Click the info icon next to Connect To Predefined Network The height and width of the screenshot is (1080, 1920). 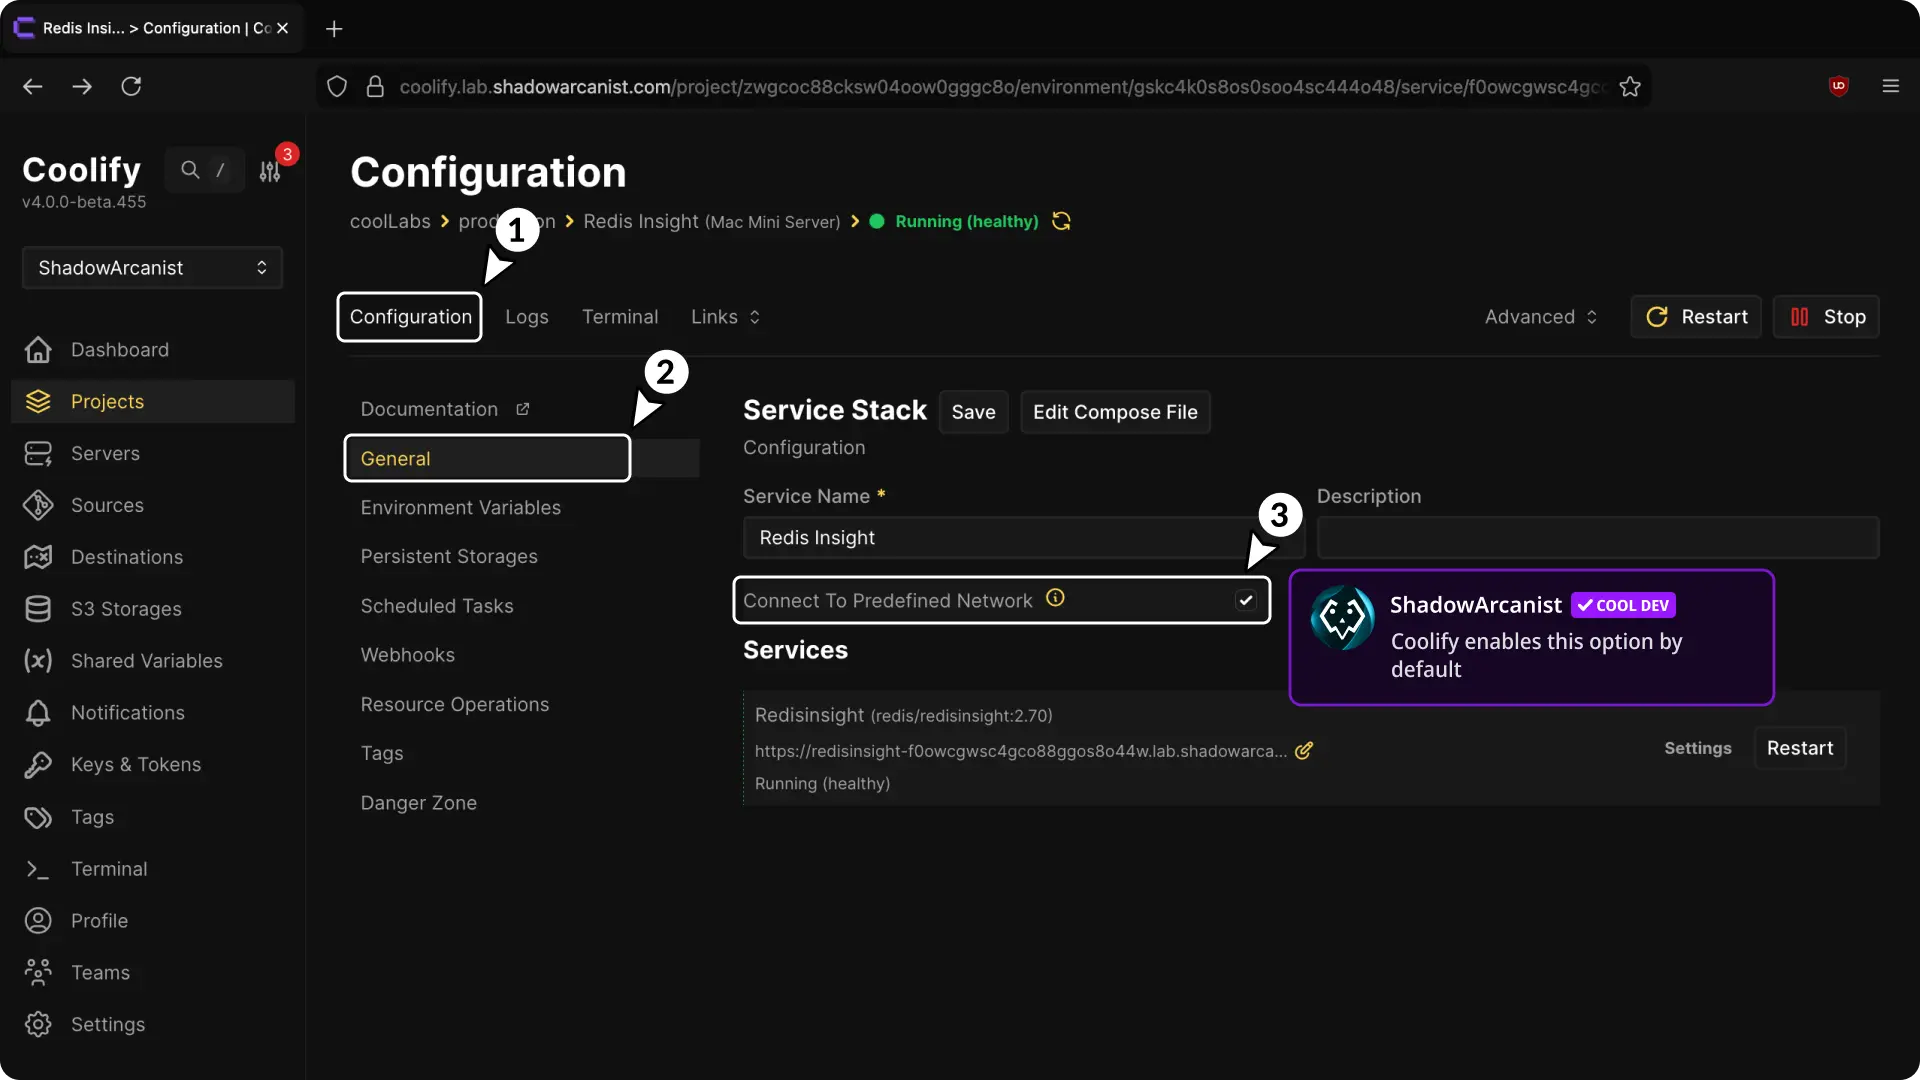pyautogui.click(x=1055, y=598)
